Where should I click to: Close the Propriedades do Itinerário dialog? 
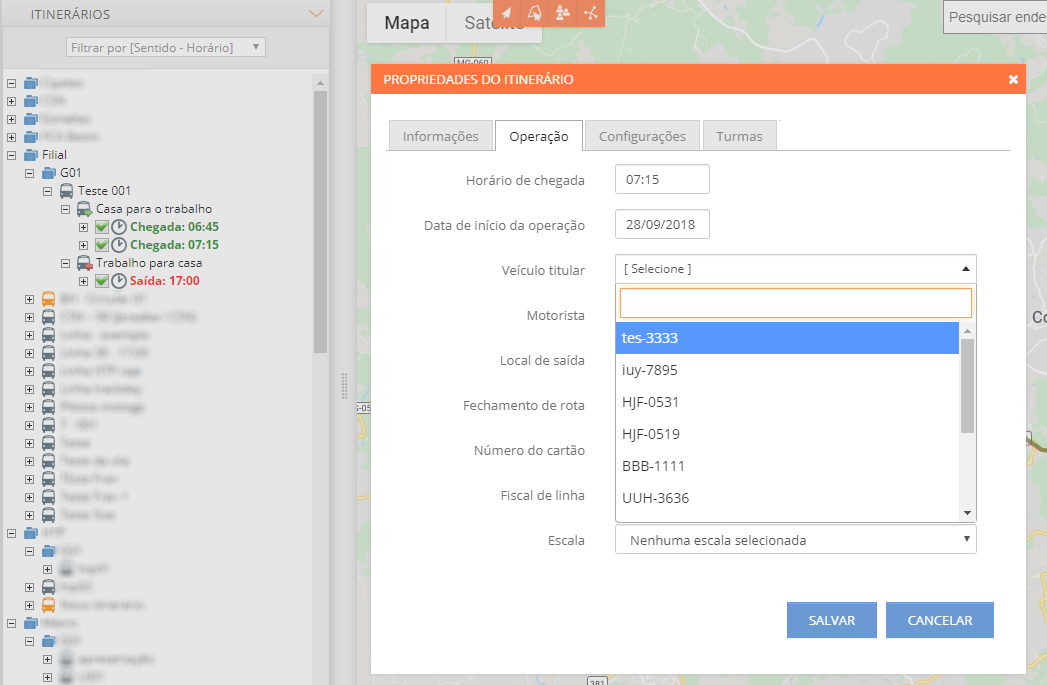[x=1013, y=79]
